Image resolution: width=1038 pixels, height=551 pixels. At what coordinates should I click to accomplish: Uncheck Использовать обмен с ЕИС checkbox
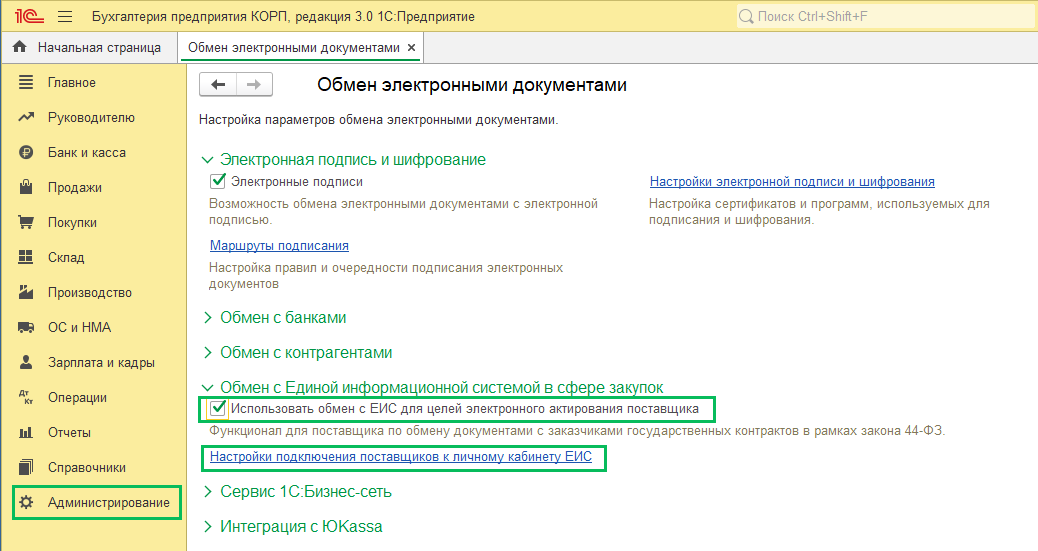coord(218,409)
